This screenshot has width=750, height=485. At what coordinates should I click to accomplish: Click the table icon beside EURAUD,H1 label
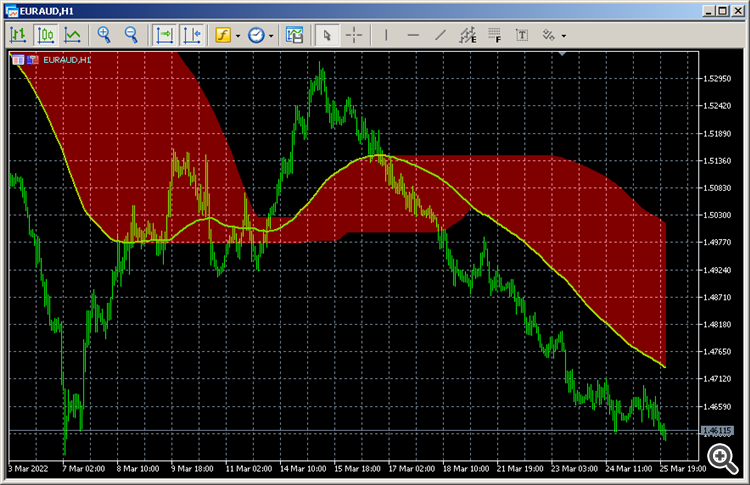[x=19, y=60]
